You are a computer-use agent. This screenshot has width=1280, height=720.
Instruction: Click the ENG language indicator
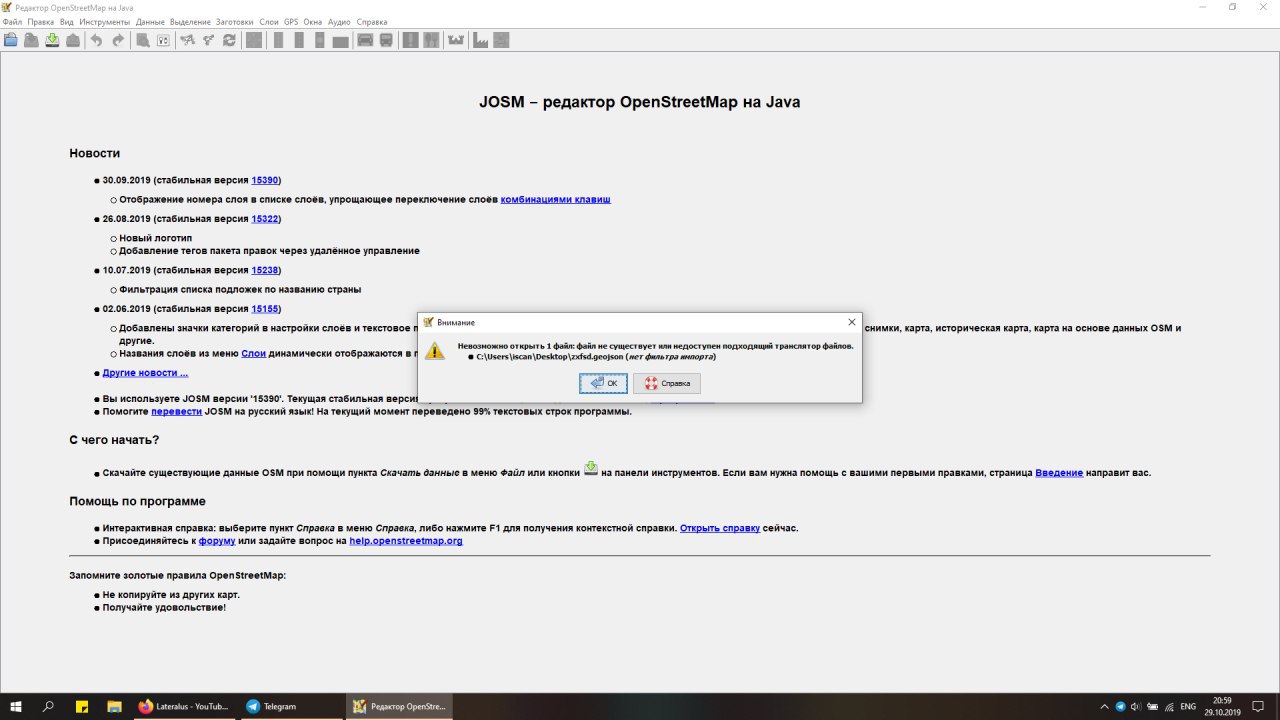coord(1188,706)
